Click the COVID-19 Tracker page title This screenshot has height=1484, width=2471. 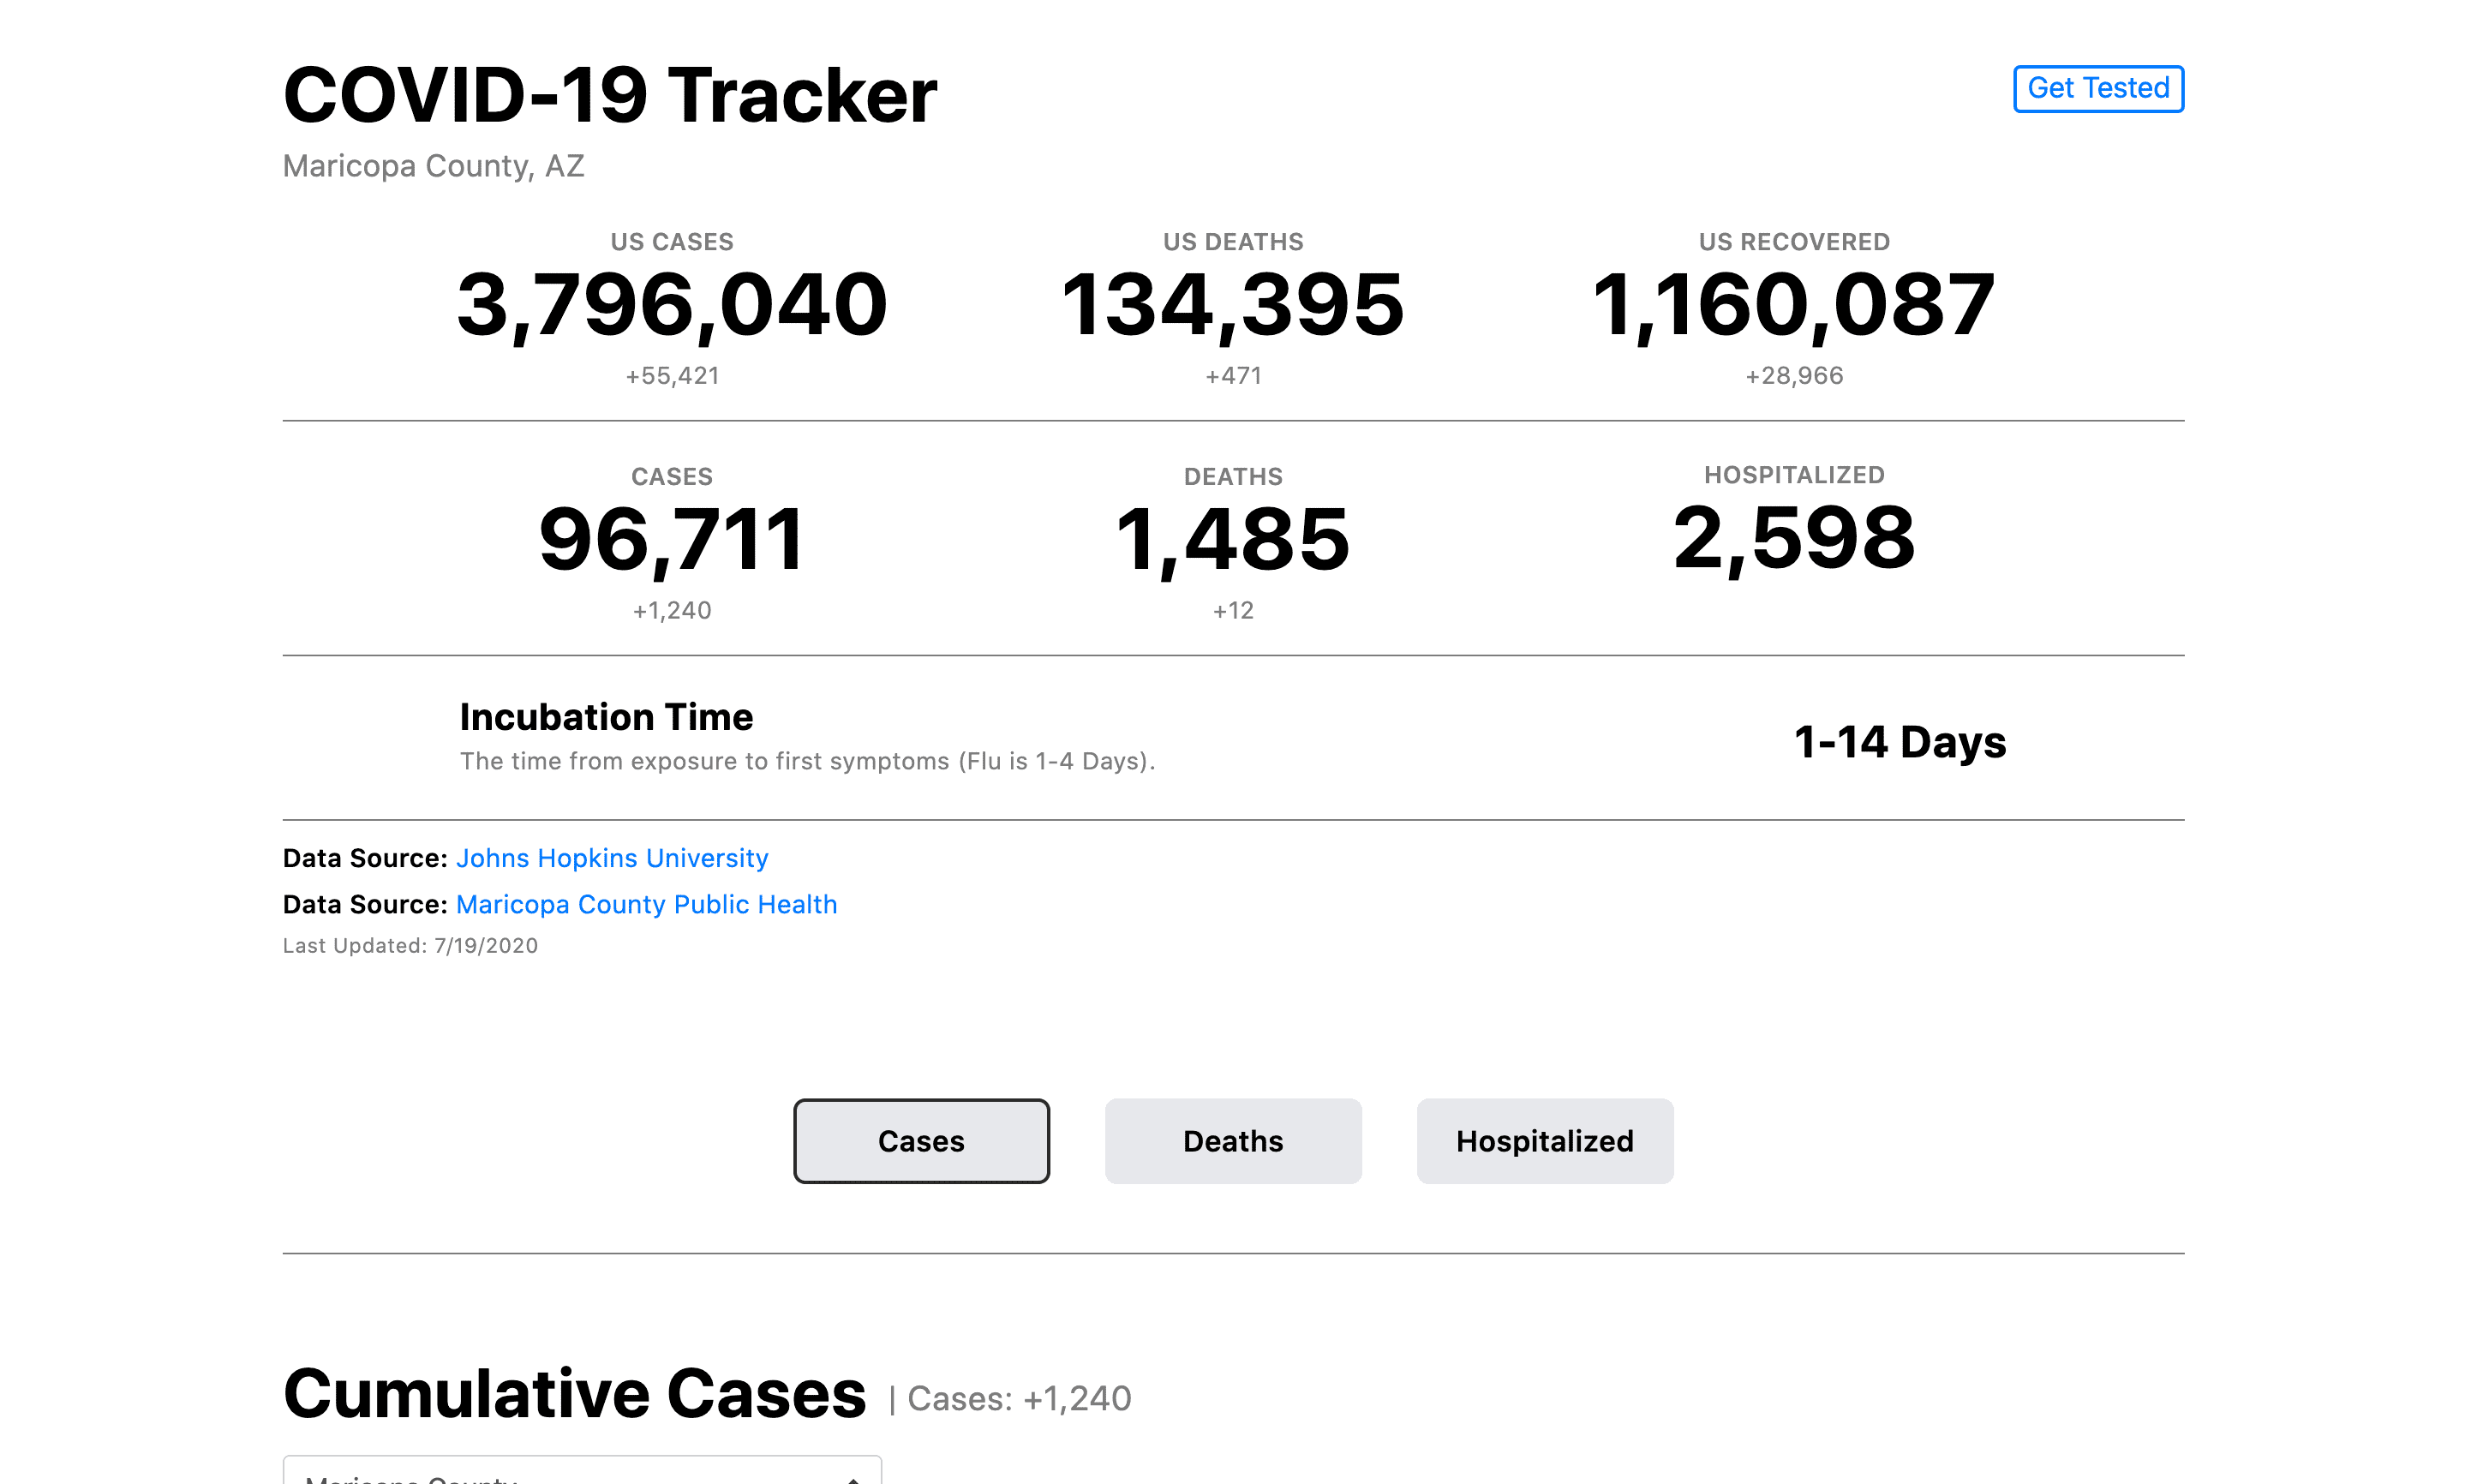[610, 95]
